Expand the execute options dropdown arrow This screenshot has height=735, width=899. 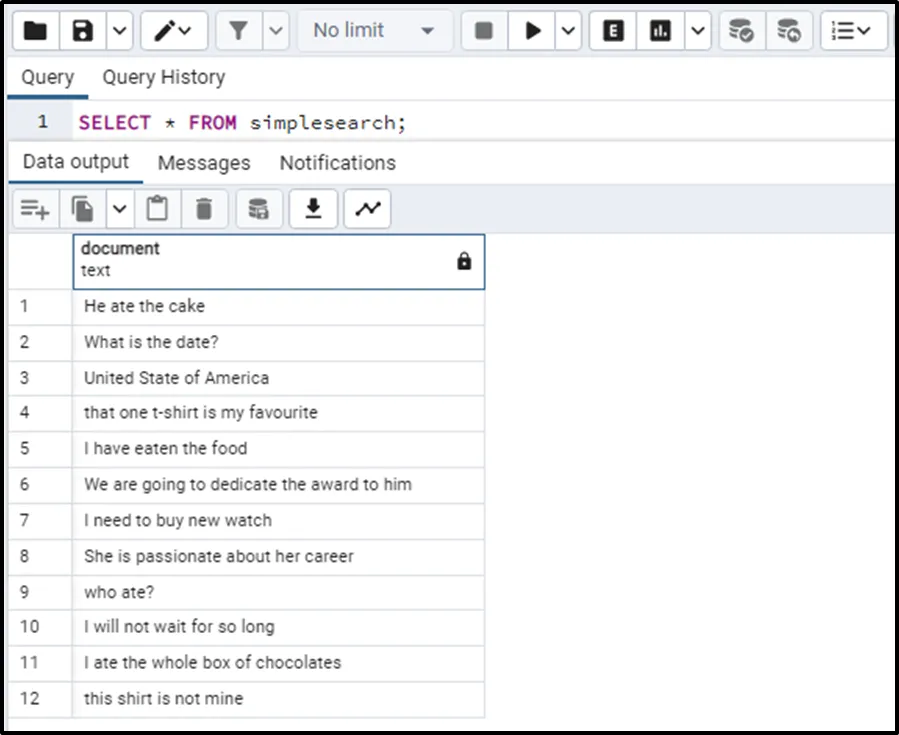tap(568, 31)
